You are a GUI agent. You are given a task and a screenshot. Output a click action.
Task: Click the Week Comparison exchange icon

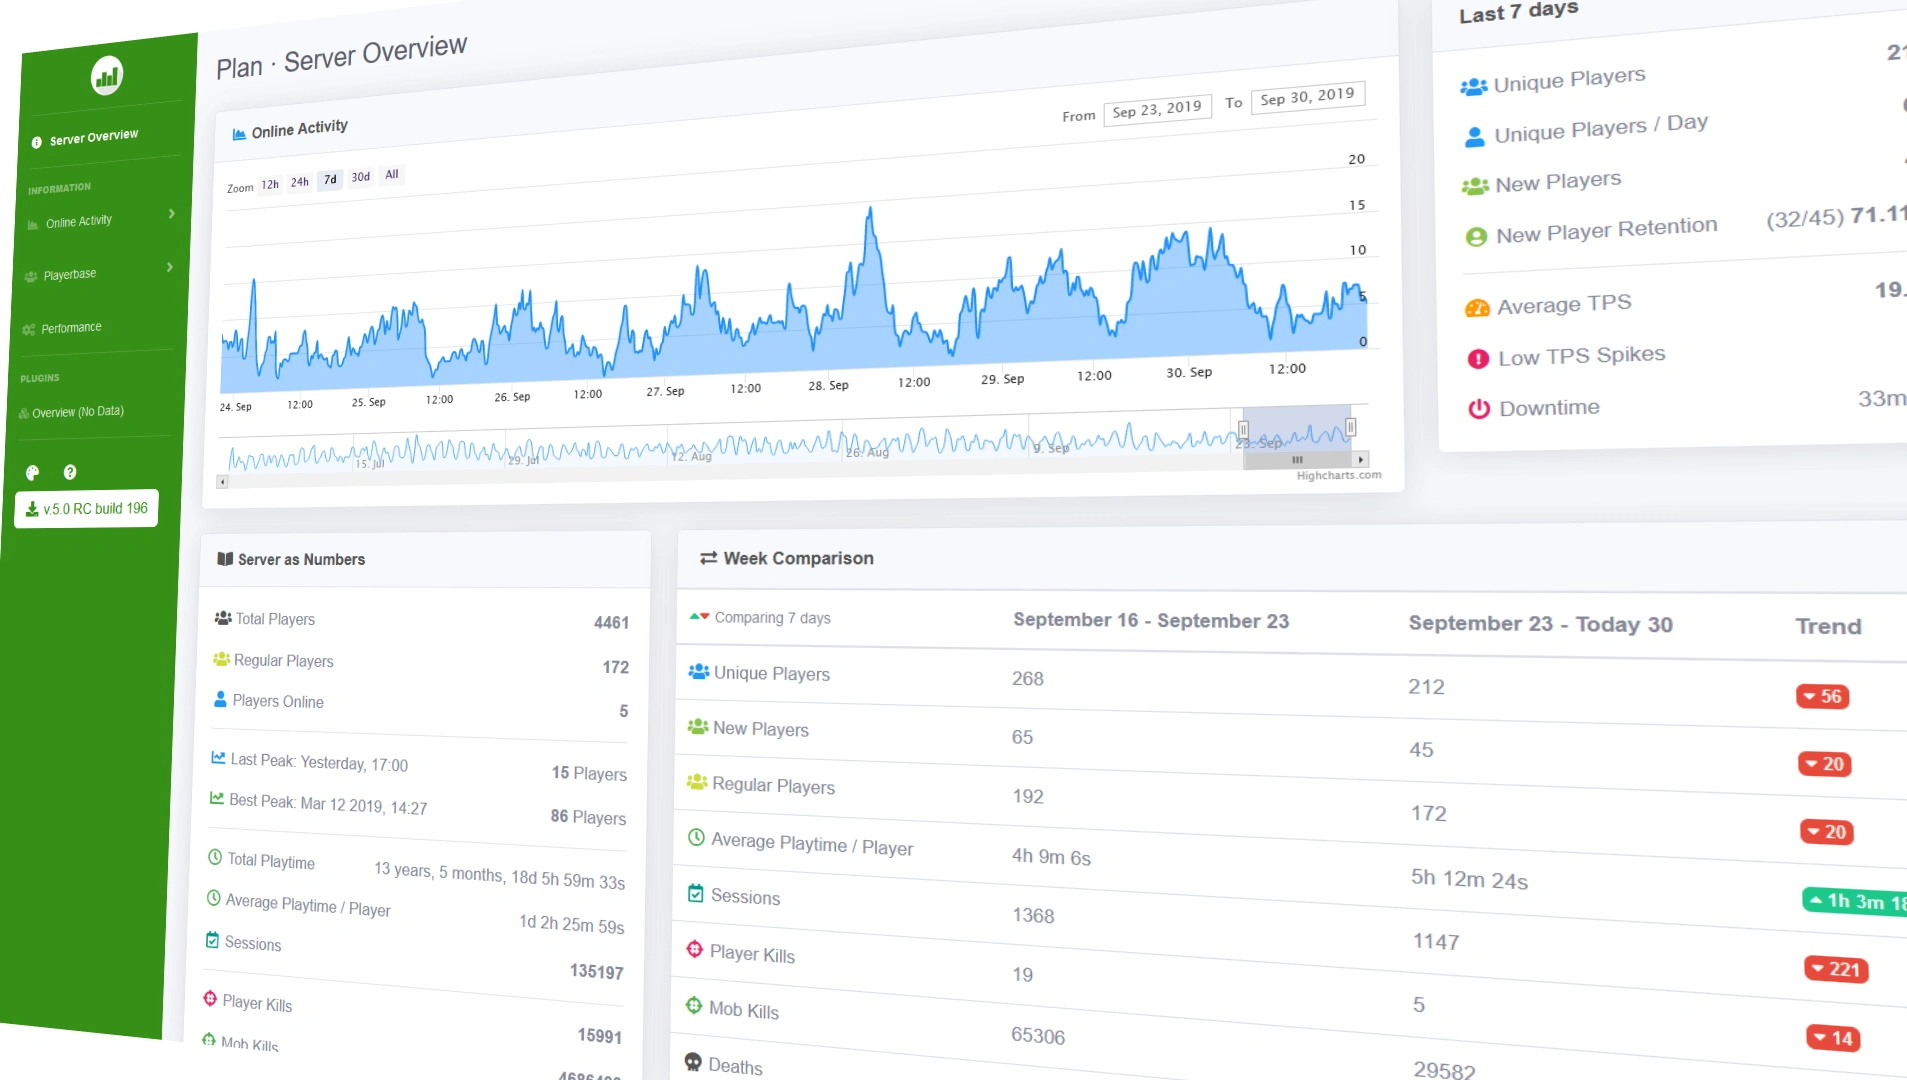(708, 558)
